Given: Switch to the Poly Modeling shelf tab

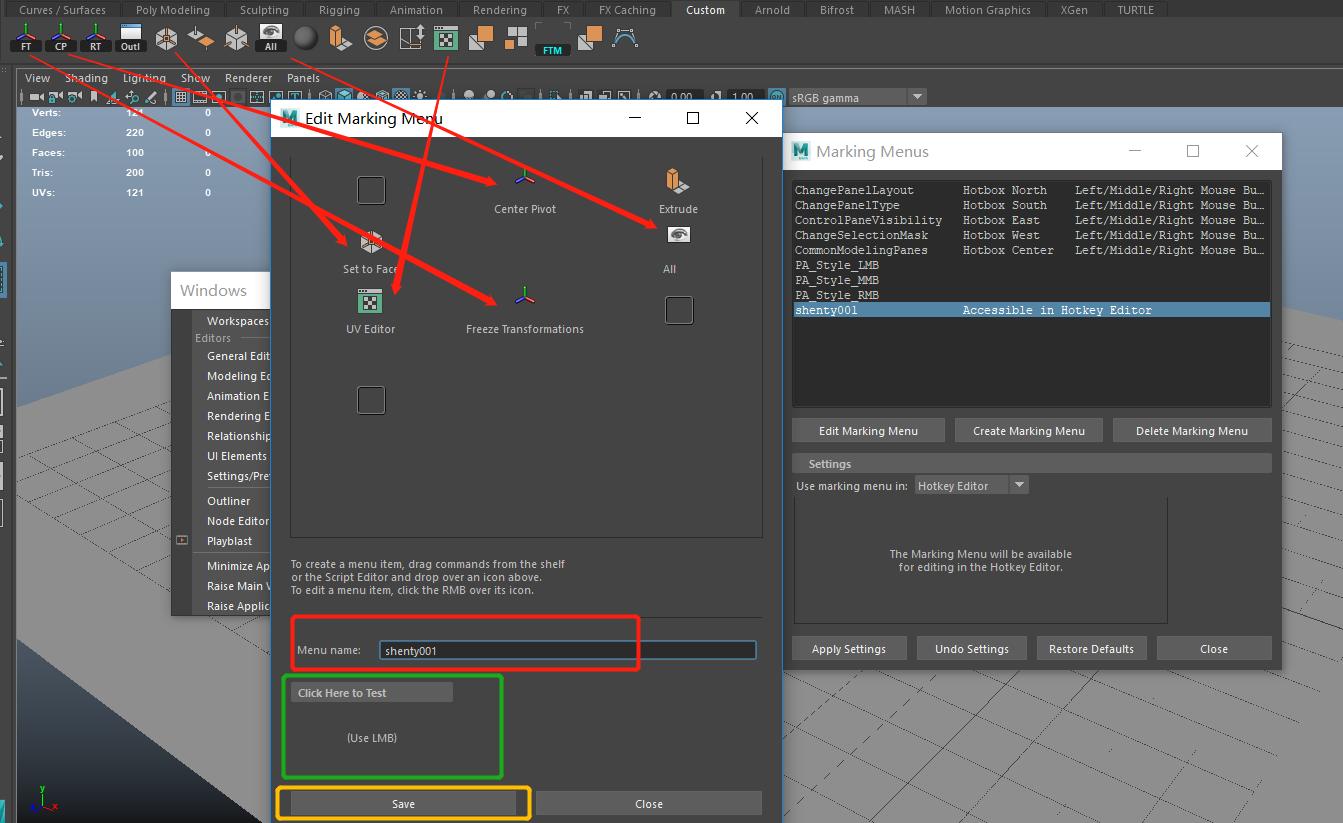Looking at the screenshot, I should click(x=173, y=10).
